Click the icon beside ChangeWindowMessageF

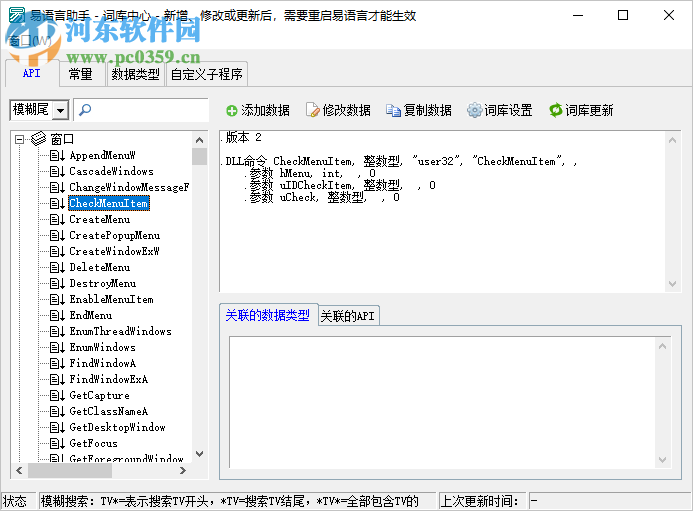(x=57, y=187)
